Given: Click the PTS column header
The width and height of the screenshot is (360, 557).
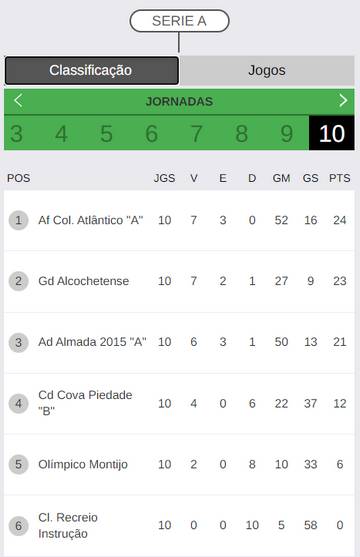Looking at the screenshot, I should 339,178.
